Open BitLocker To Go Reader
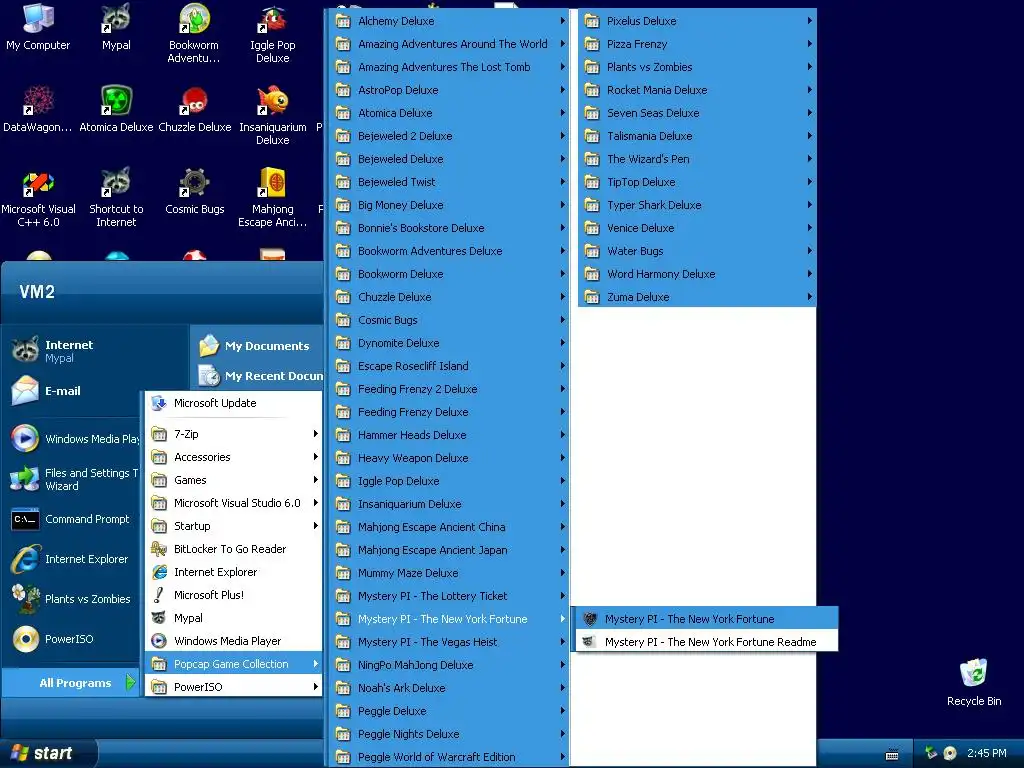The height and width of the screenshot is (768, 1024). tap(234, 549)
